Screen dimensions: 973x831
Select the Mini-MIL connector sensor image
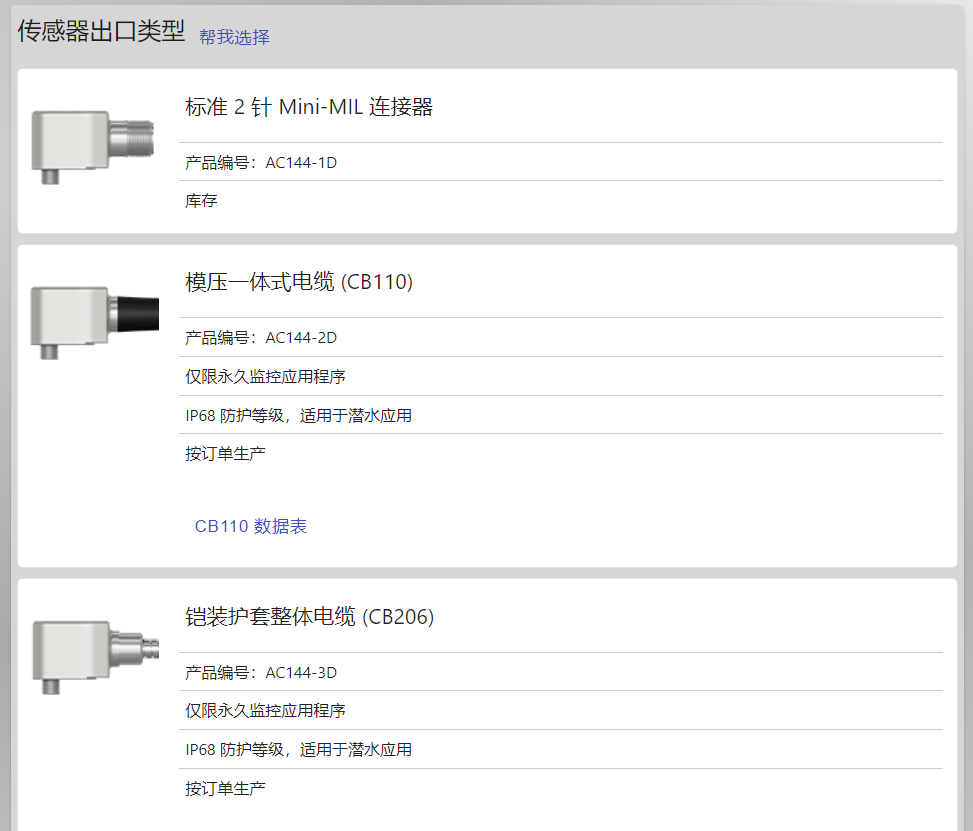tap(93, 147)
